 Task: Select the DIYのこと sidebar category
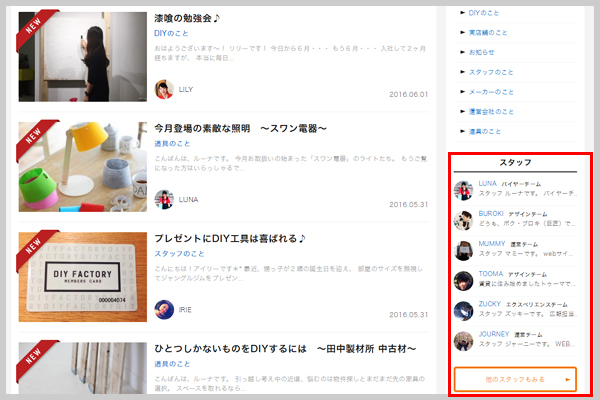coord(484,13)
